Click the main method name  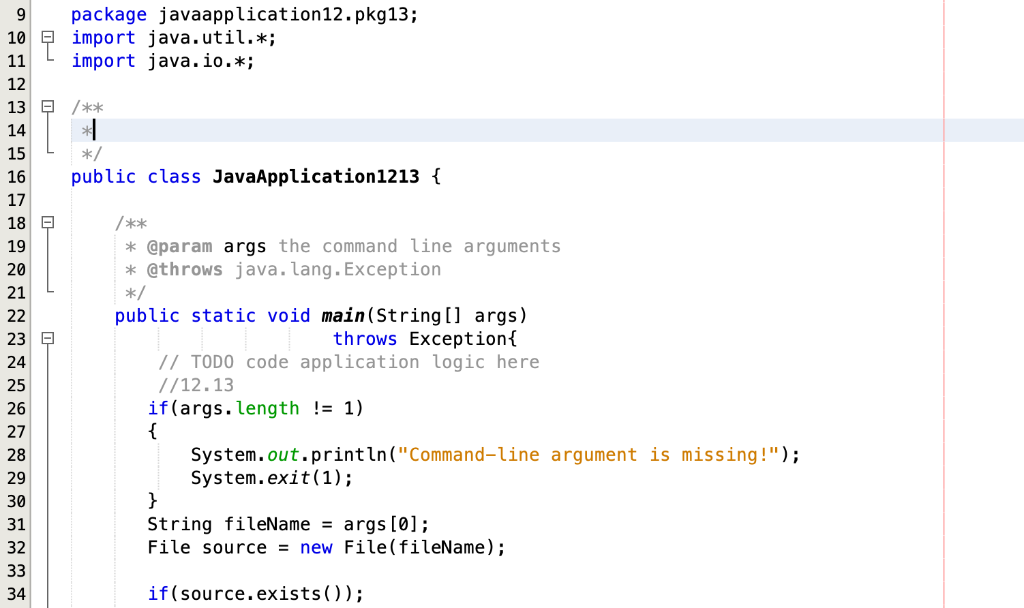point(343,315)
